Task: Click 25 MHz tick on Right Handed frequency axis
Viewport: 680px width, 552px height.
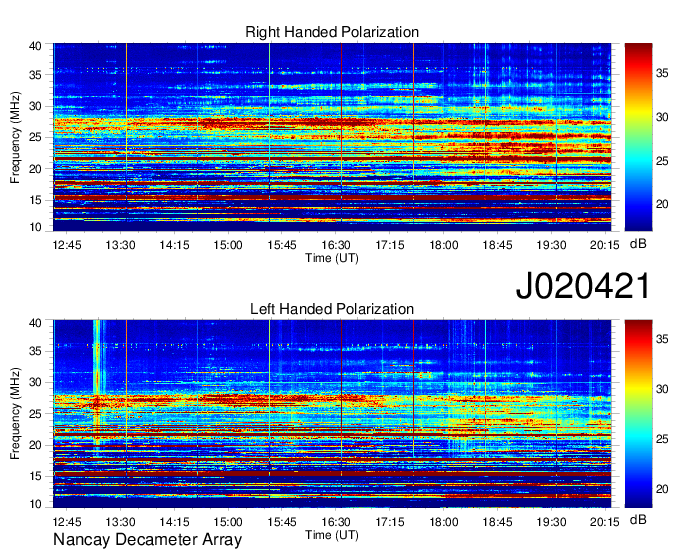Action: point(36,137)
